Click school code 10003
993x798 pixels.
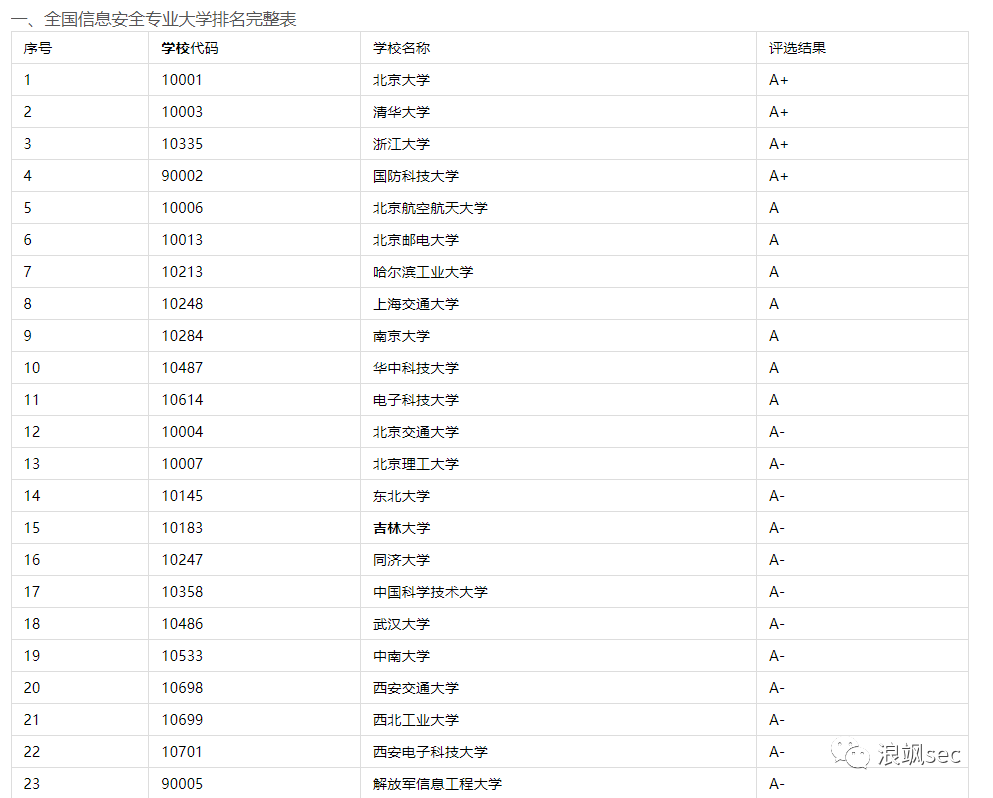pyautogui.click(x=182, y=112)
